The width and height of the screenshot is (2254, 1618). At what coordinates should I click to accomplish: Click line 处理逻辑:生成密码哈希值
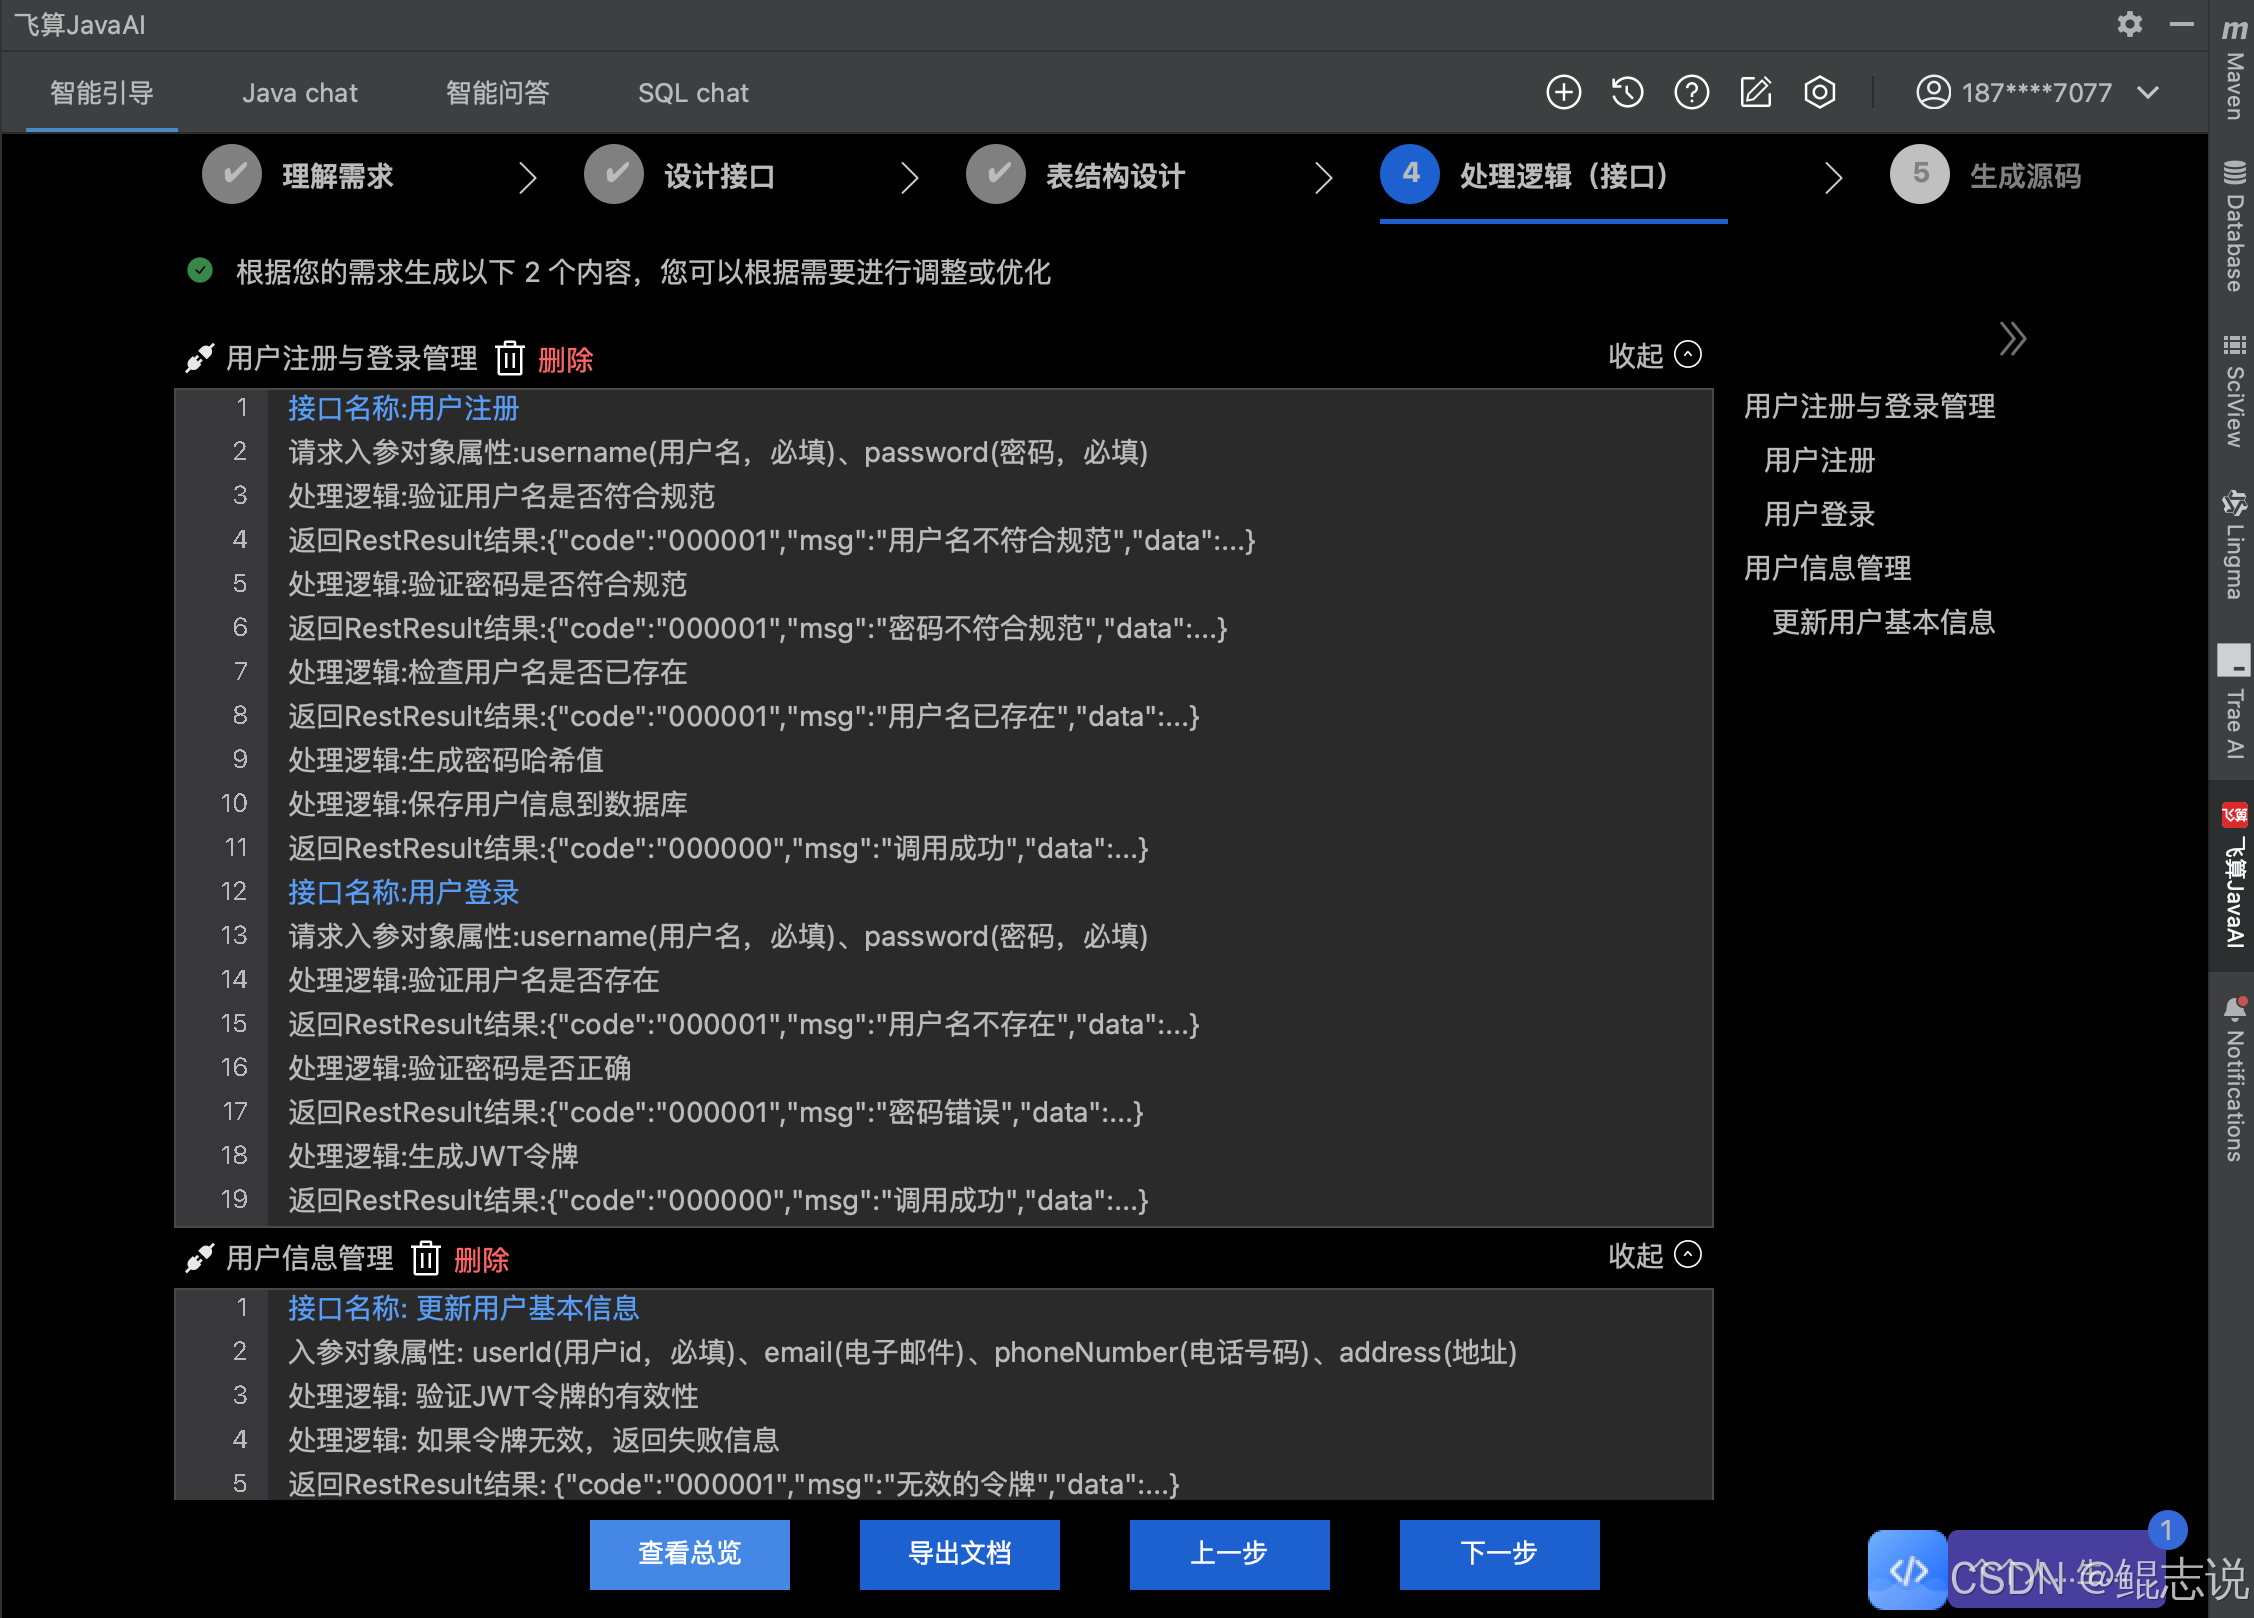[x=446, y=760]
